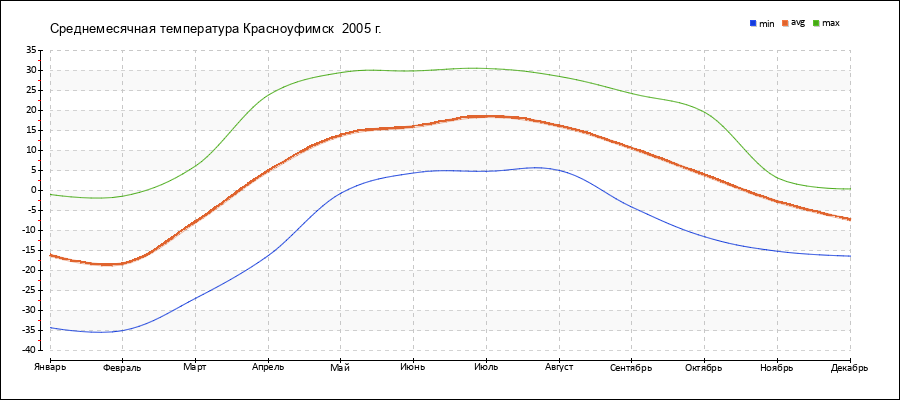Click the Май month label
Screen dimensions: 900x400
click(x=340, y=367)
